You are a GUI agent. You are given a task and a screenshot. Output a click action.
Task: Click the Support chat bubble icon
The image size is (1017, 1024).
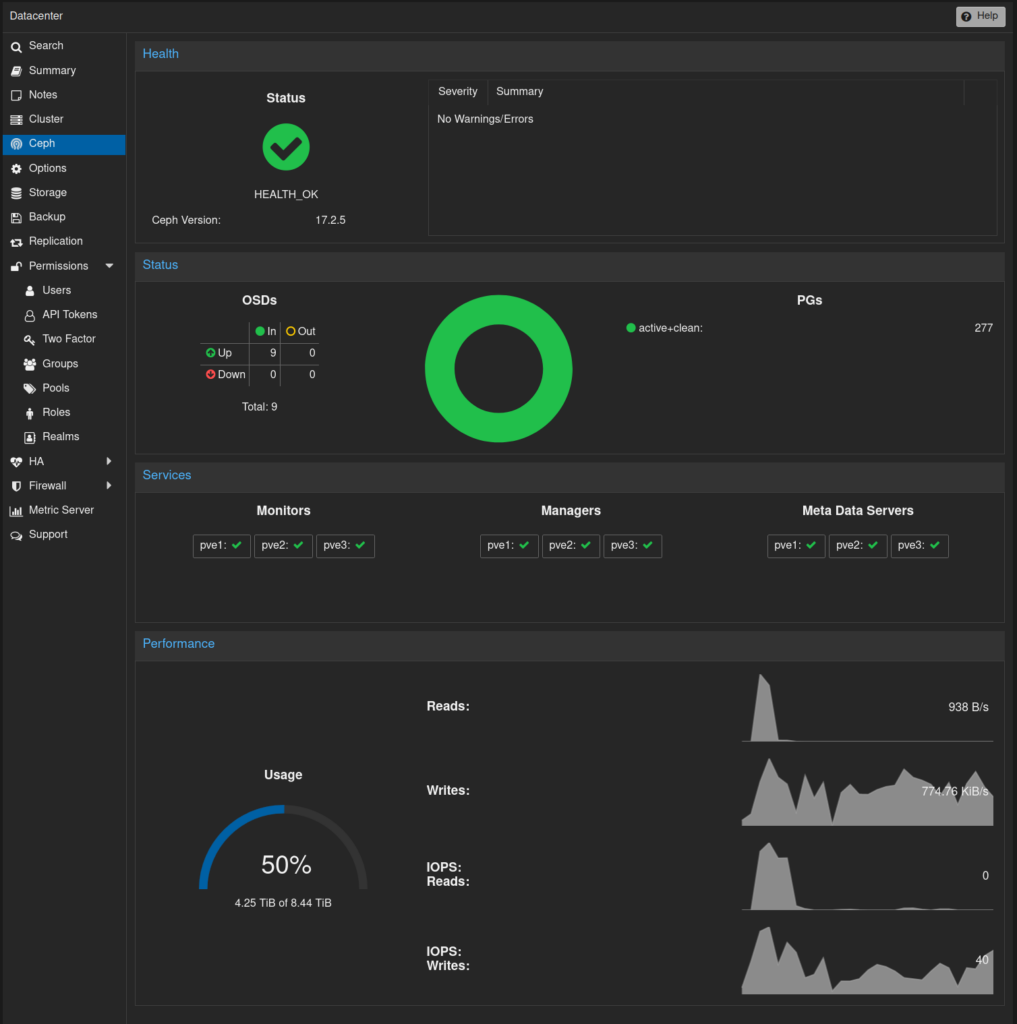[x=16, y=536]
